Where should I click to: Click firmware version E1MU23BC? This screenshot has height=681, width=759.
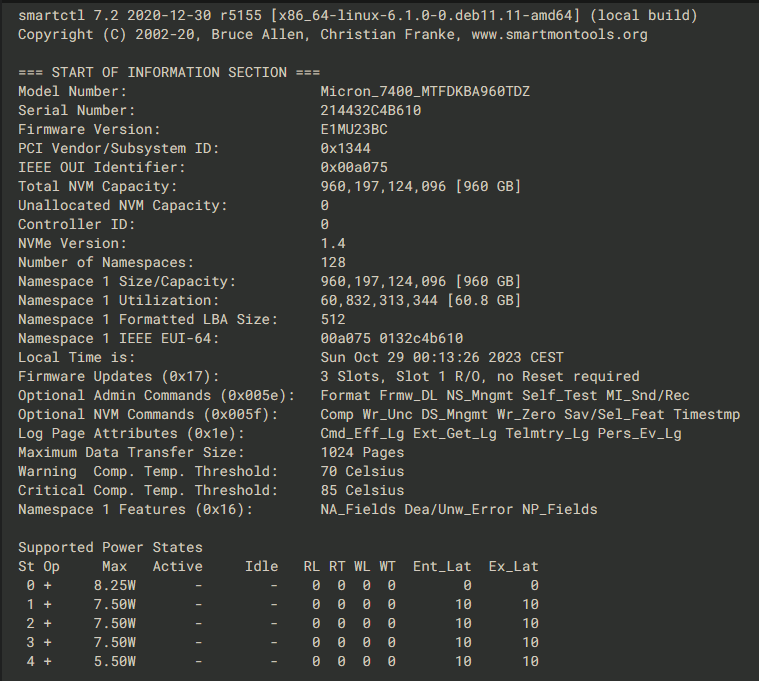click(354, 129)
